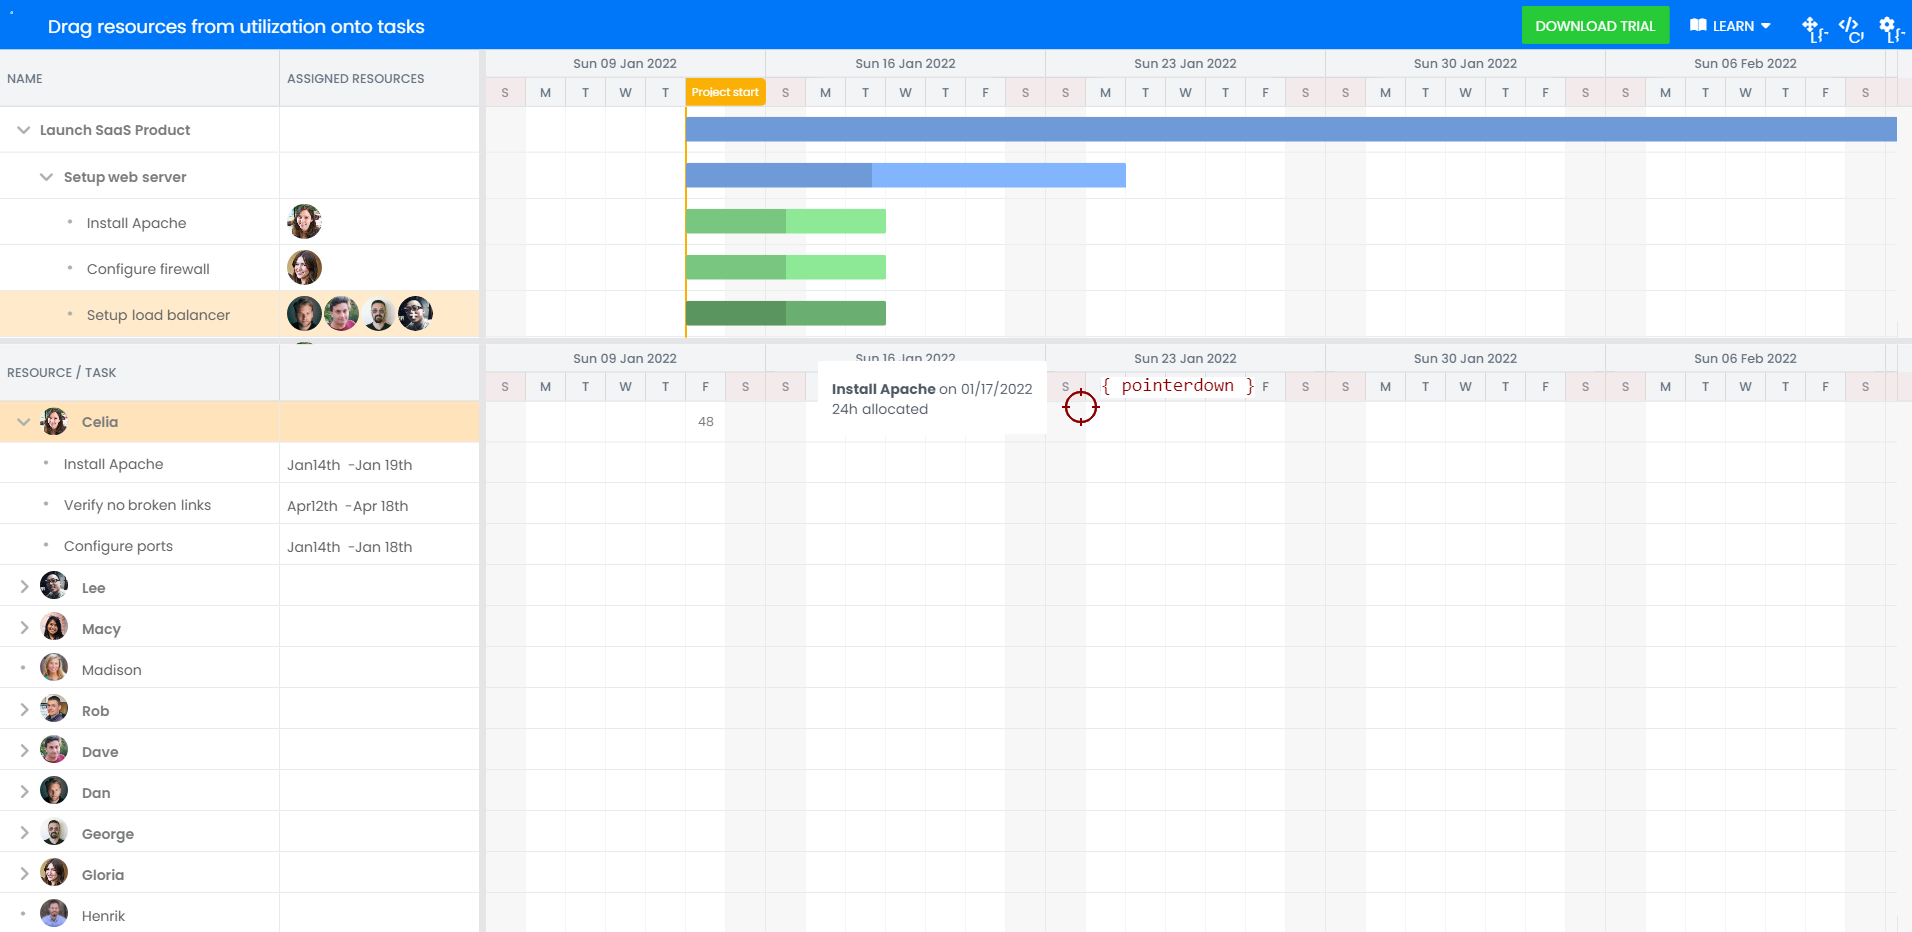Open the settings gear icon in header
This screenshot has width=1912, height=932.
[x=1887, y=27]
